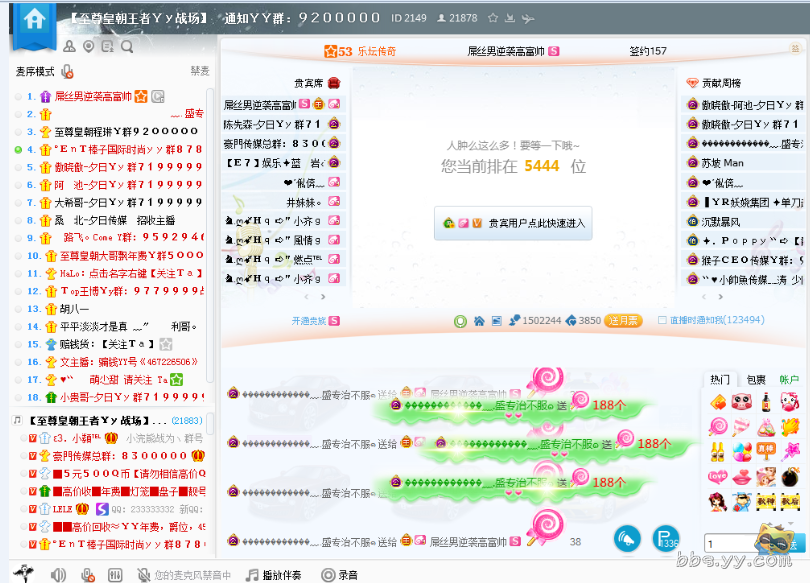Go to previous page of 贵宾席 list
The height and width of the screenshot is (583, 810).
pyautogui.click(x=306, y=297)
